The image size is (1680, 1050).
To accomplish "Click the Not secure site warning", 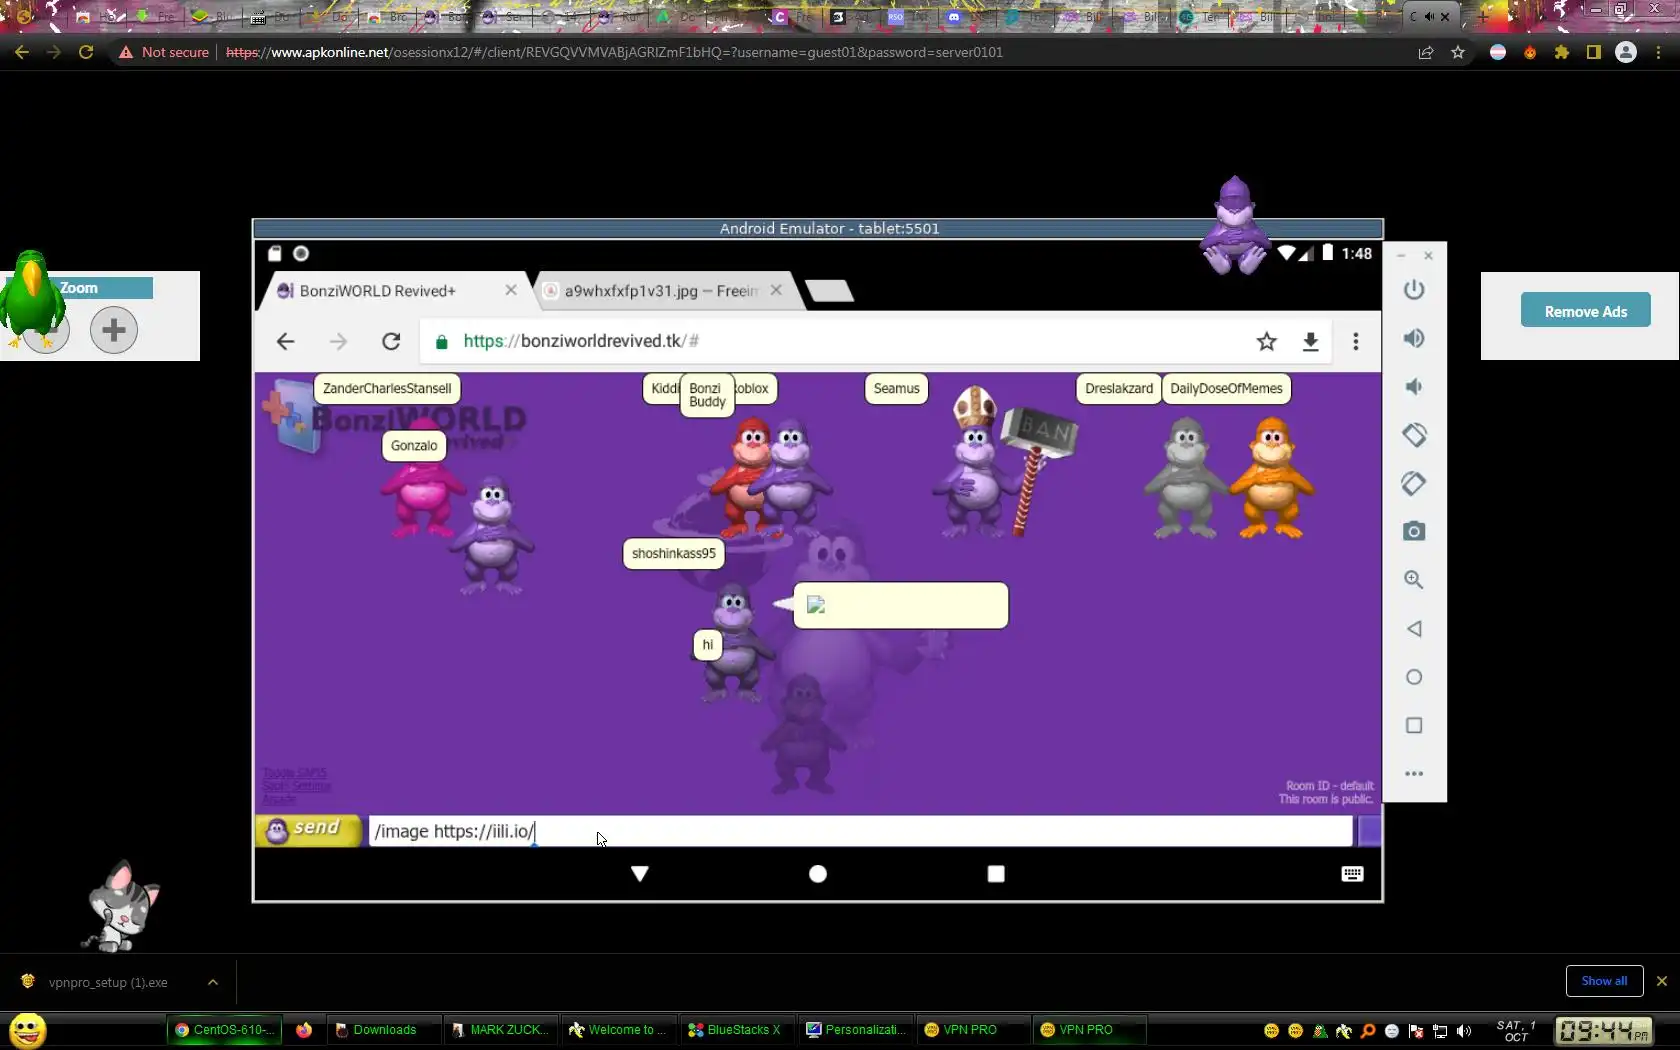I will [x=165, y=52].
